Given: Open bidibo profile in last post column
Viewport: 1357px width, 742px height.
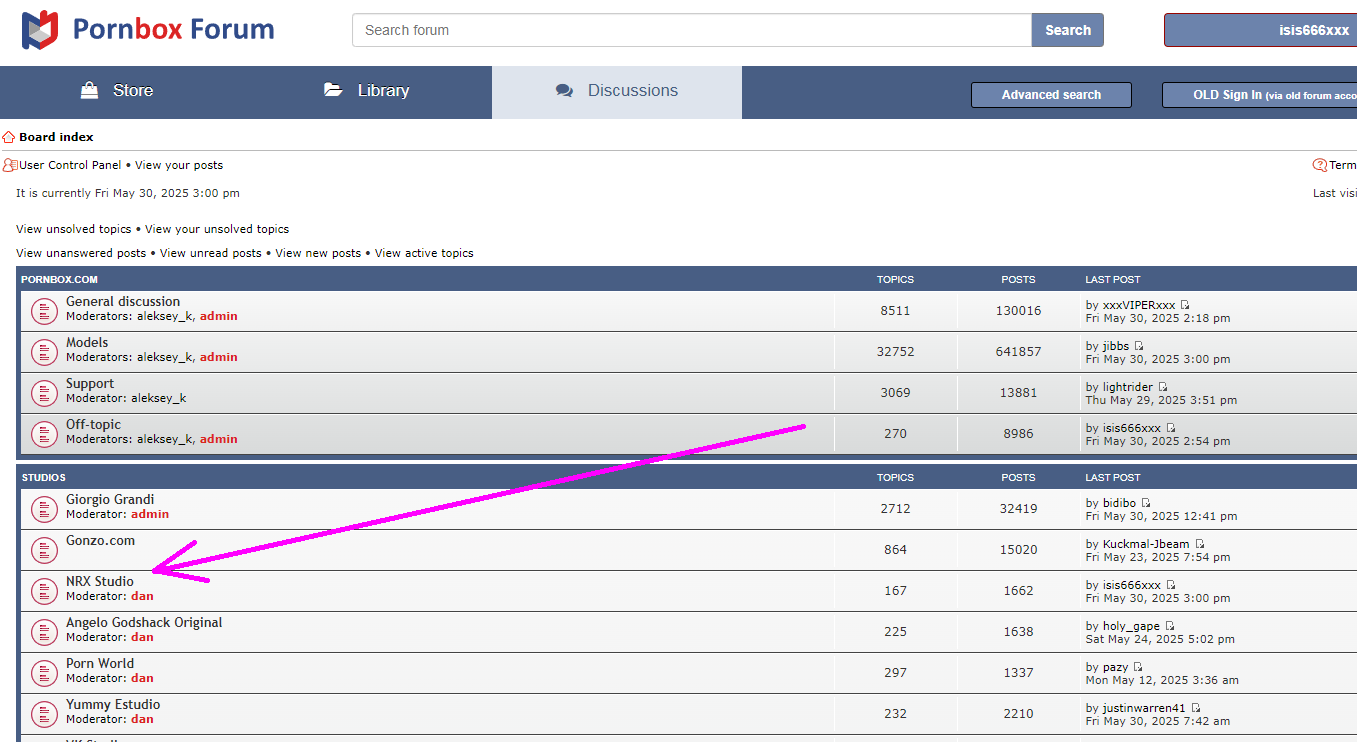Looking at the screenshot, I should click(x=1120, y=503).
